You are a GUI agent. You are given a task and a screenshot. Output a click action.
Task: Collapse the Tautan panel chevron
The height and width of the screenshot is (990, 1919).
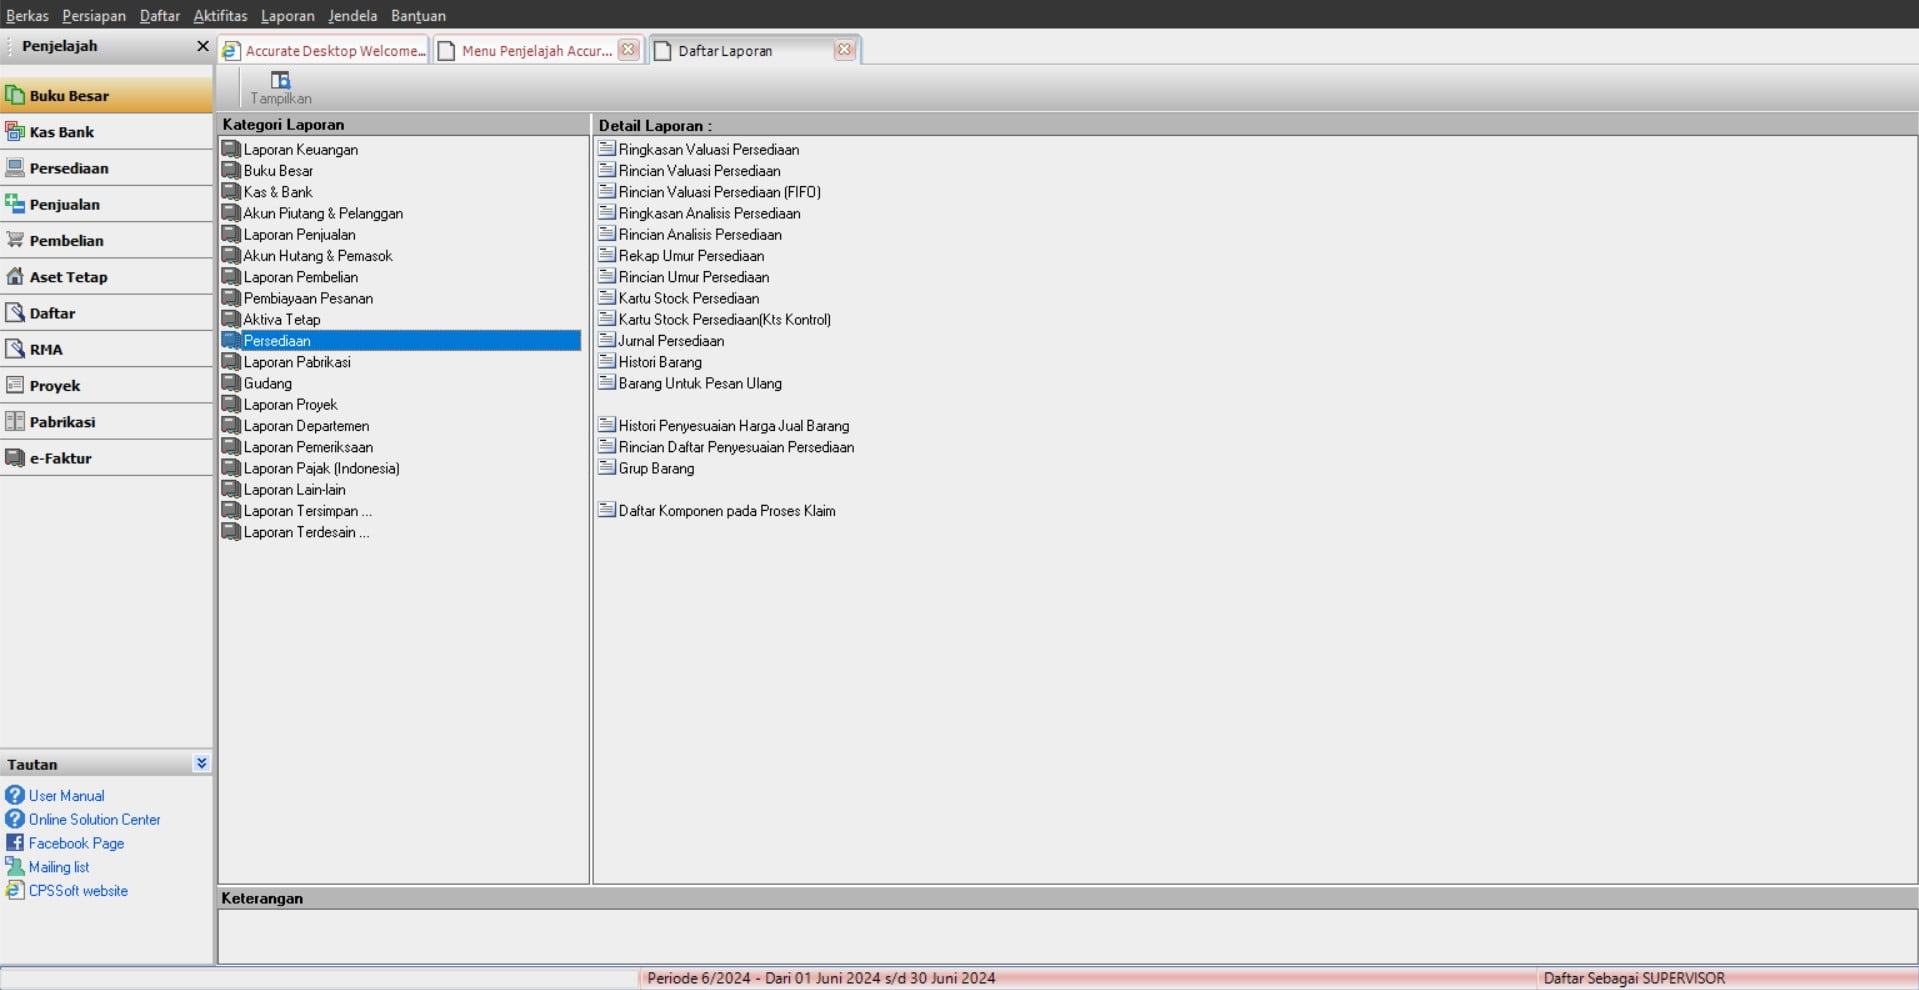(x=201, y=763)
